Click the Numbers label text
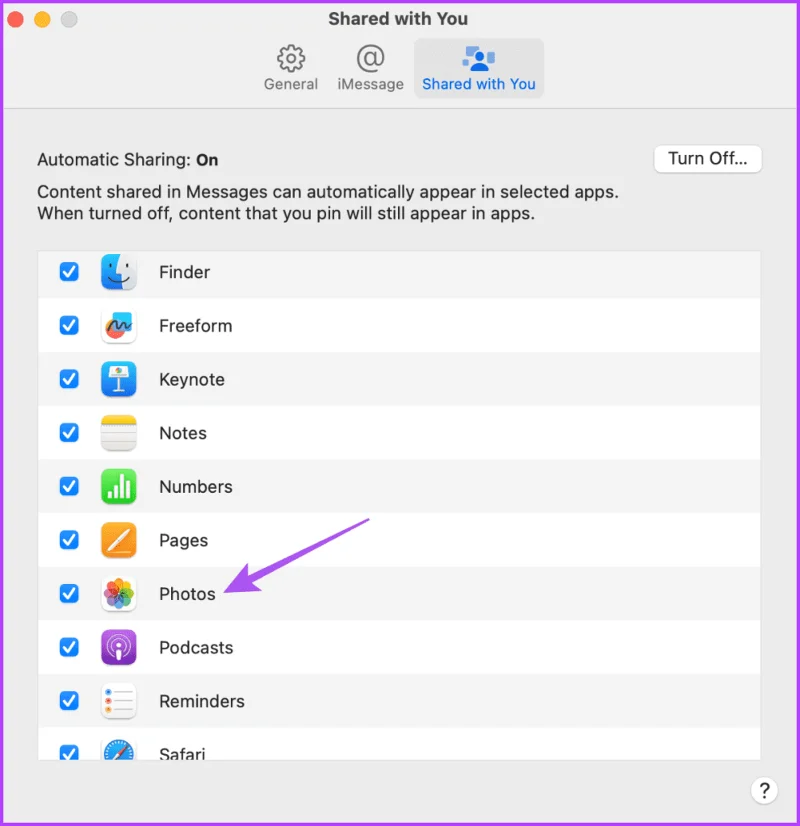Image resolution: width=800 pixels, height=826 pixels. [x=195, y=487]
